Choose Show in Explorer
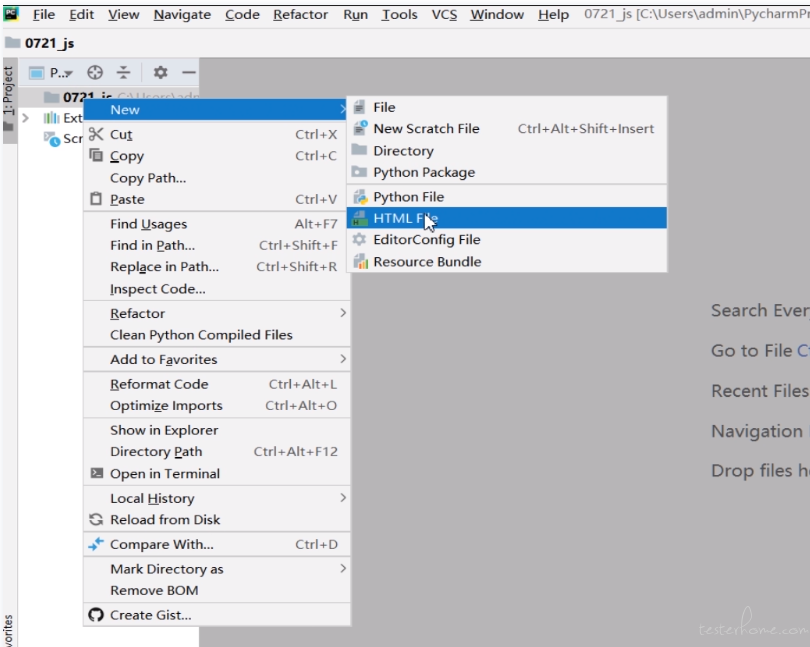This screenshot has width=810, height=647. (x=216, y=430)
